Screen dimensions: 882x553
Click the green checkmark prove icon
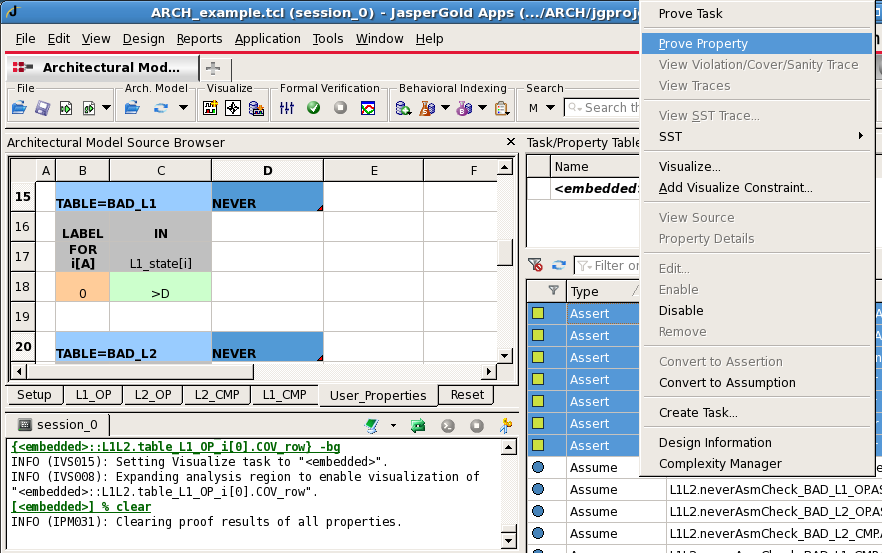point(313,107)
